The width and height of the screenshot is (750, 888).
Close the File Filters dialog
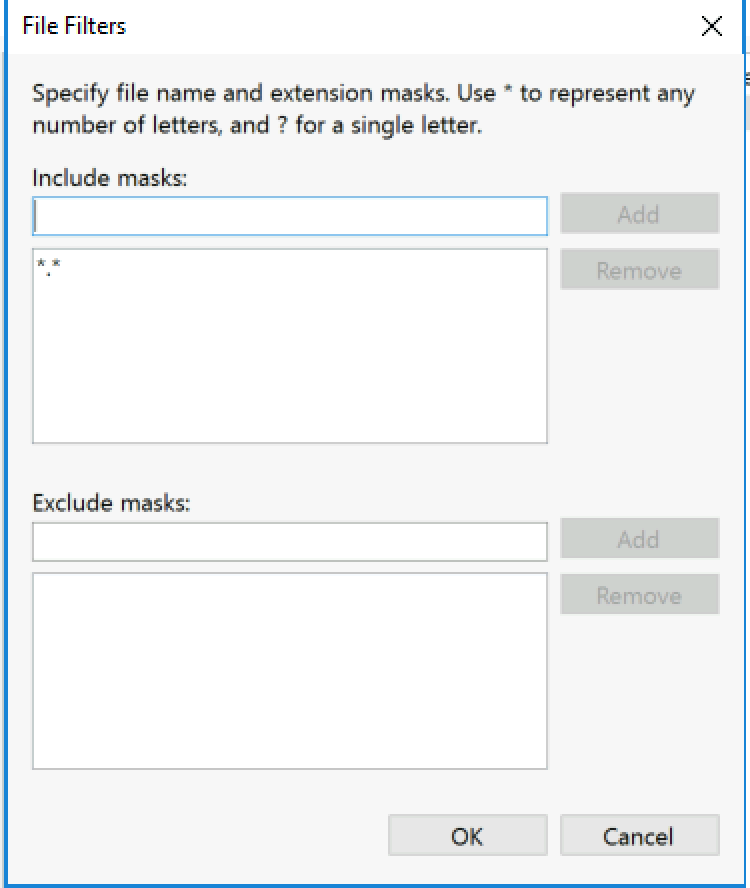(x=711, y=26)
